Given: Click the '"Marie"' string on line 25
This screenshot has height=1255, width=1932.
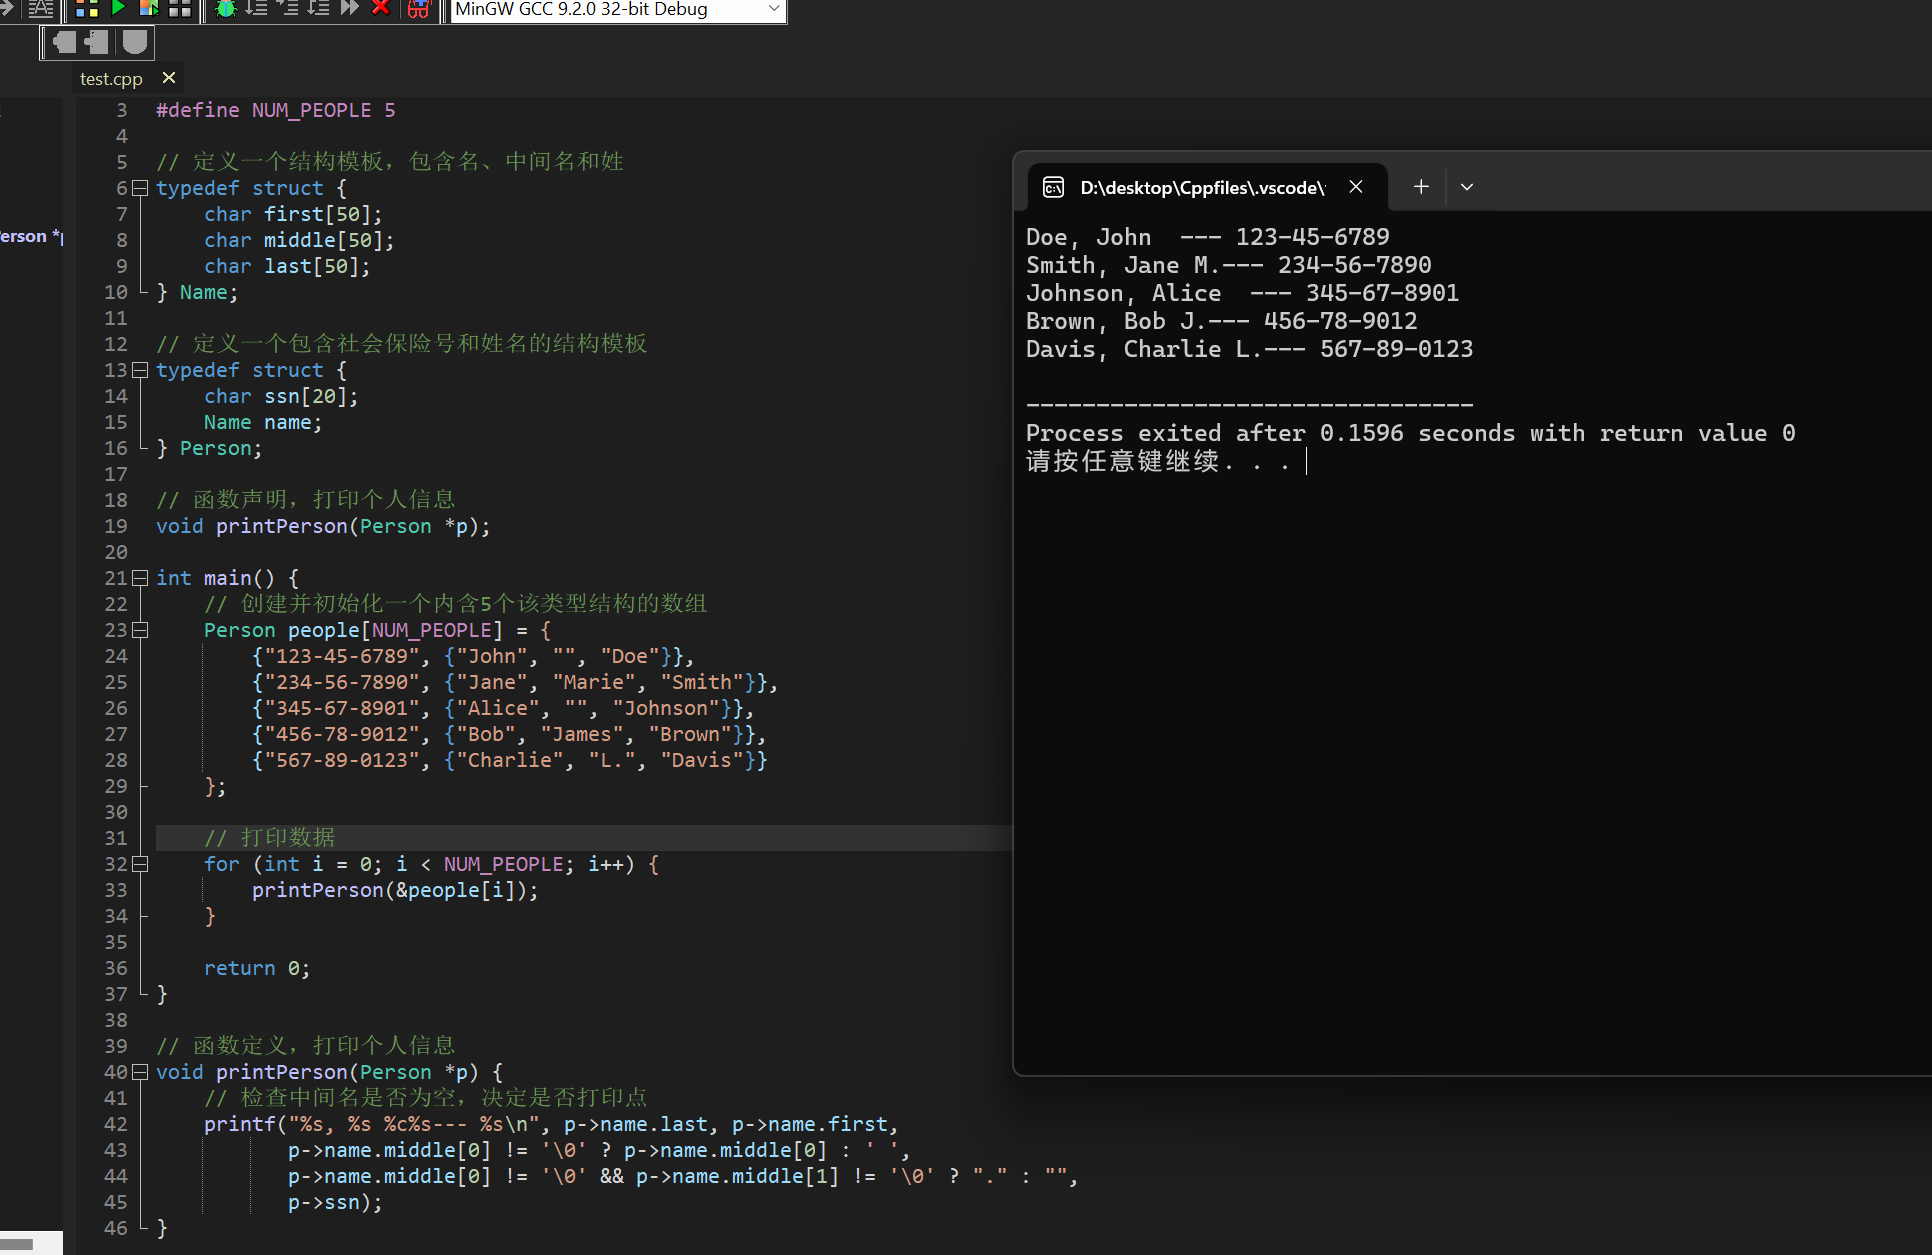Looking at the screenshot, I should 594,682.
